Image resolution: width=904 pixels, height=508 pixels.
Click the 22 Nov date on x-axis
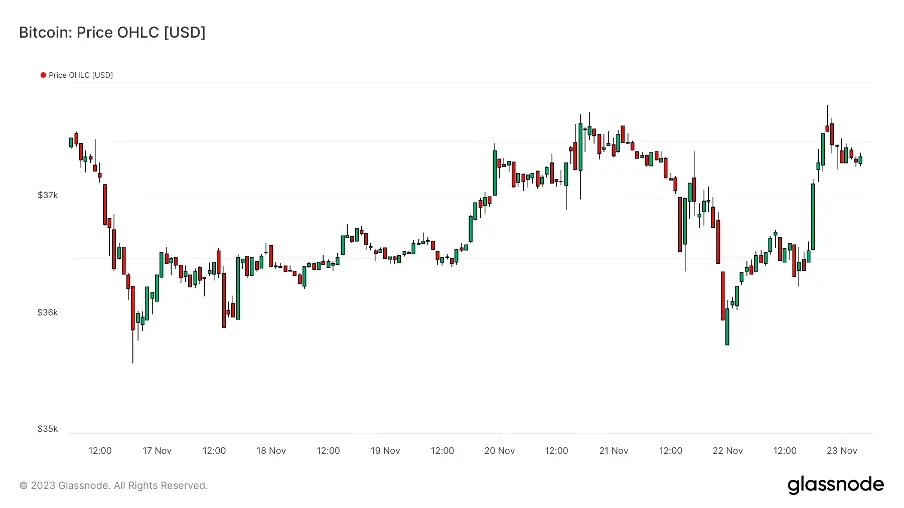click(x=729, y=451)
